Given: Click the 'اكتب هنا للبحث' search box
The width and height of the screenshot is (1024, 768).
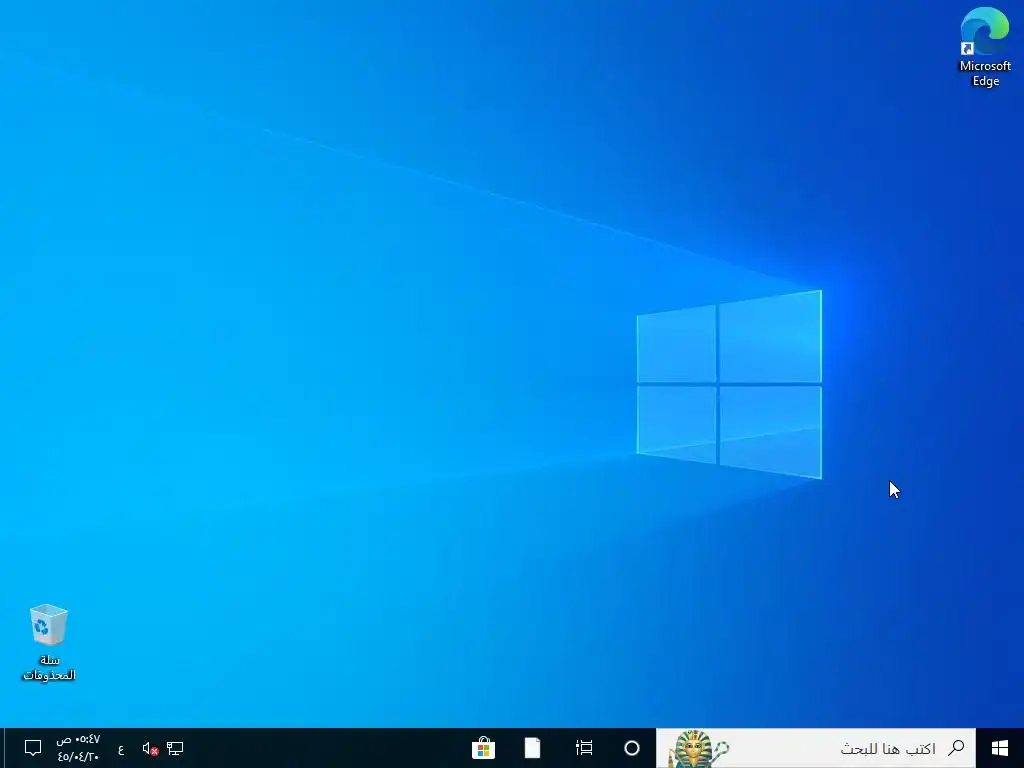Looking at the screenshot, I should pos(816,748).
